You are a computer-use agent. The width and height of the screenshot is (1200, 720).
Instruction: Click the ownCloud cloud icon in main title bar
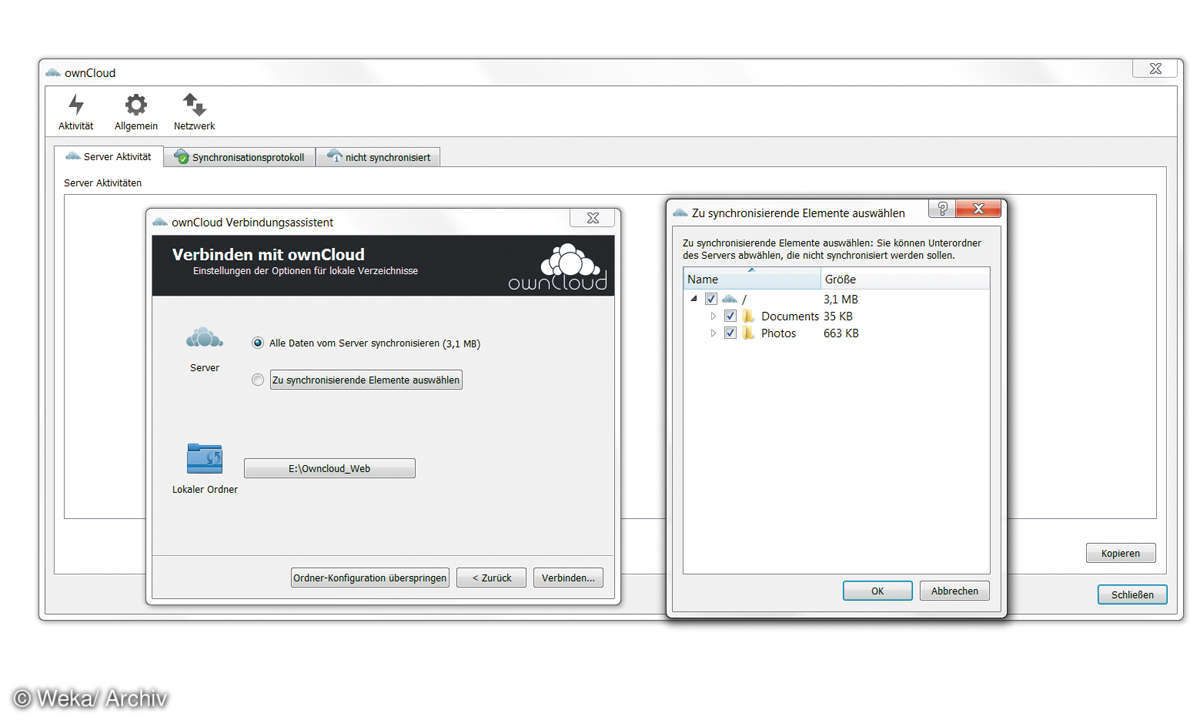coord(53,73)
